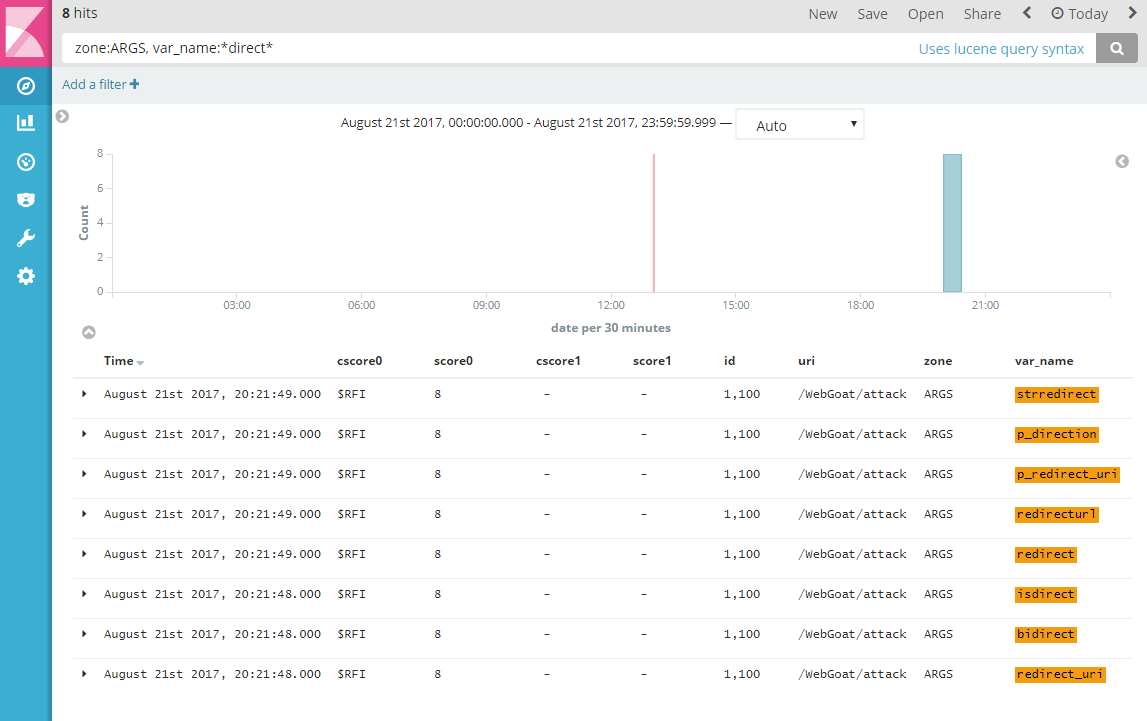Image resolution: width=1147 pixels, height=721 pixels.
Task: Click the score0 column header
Action: pyautogui.click(x=453, y=361)
